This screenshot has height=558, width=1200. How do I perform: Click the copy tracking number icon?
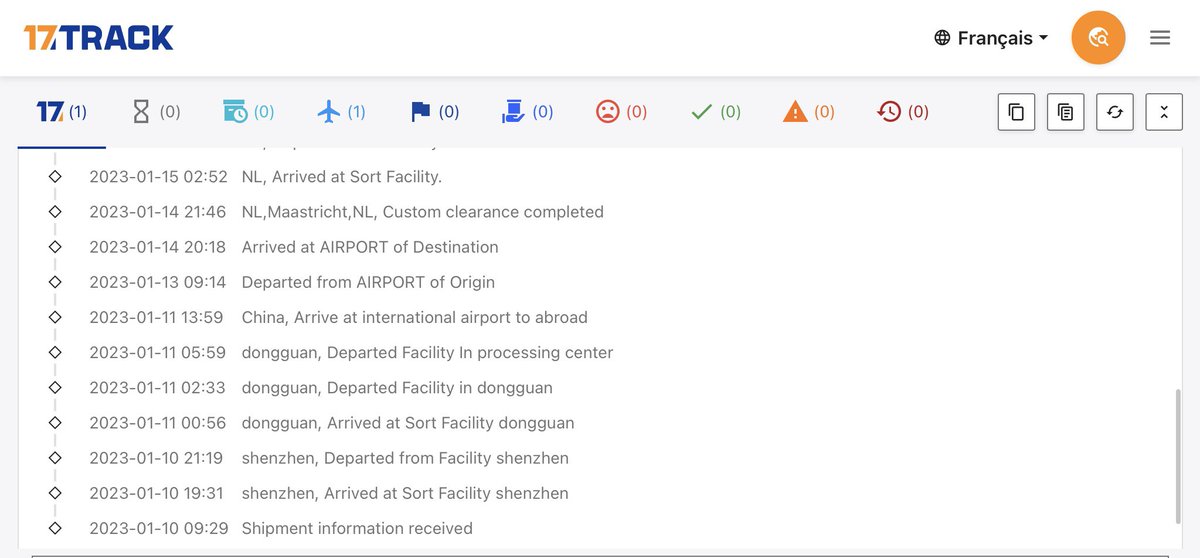(1016, 112)
